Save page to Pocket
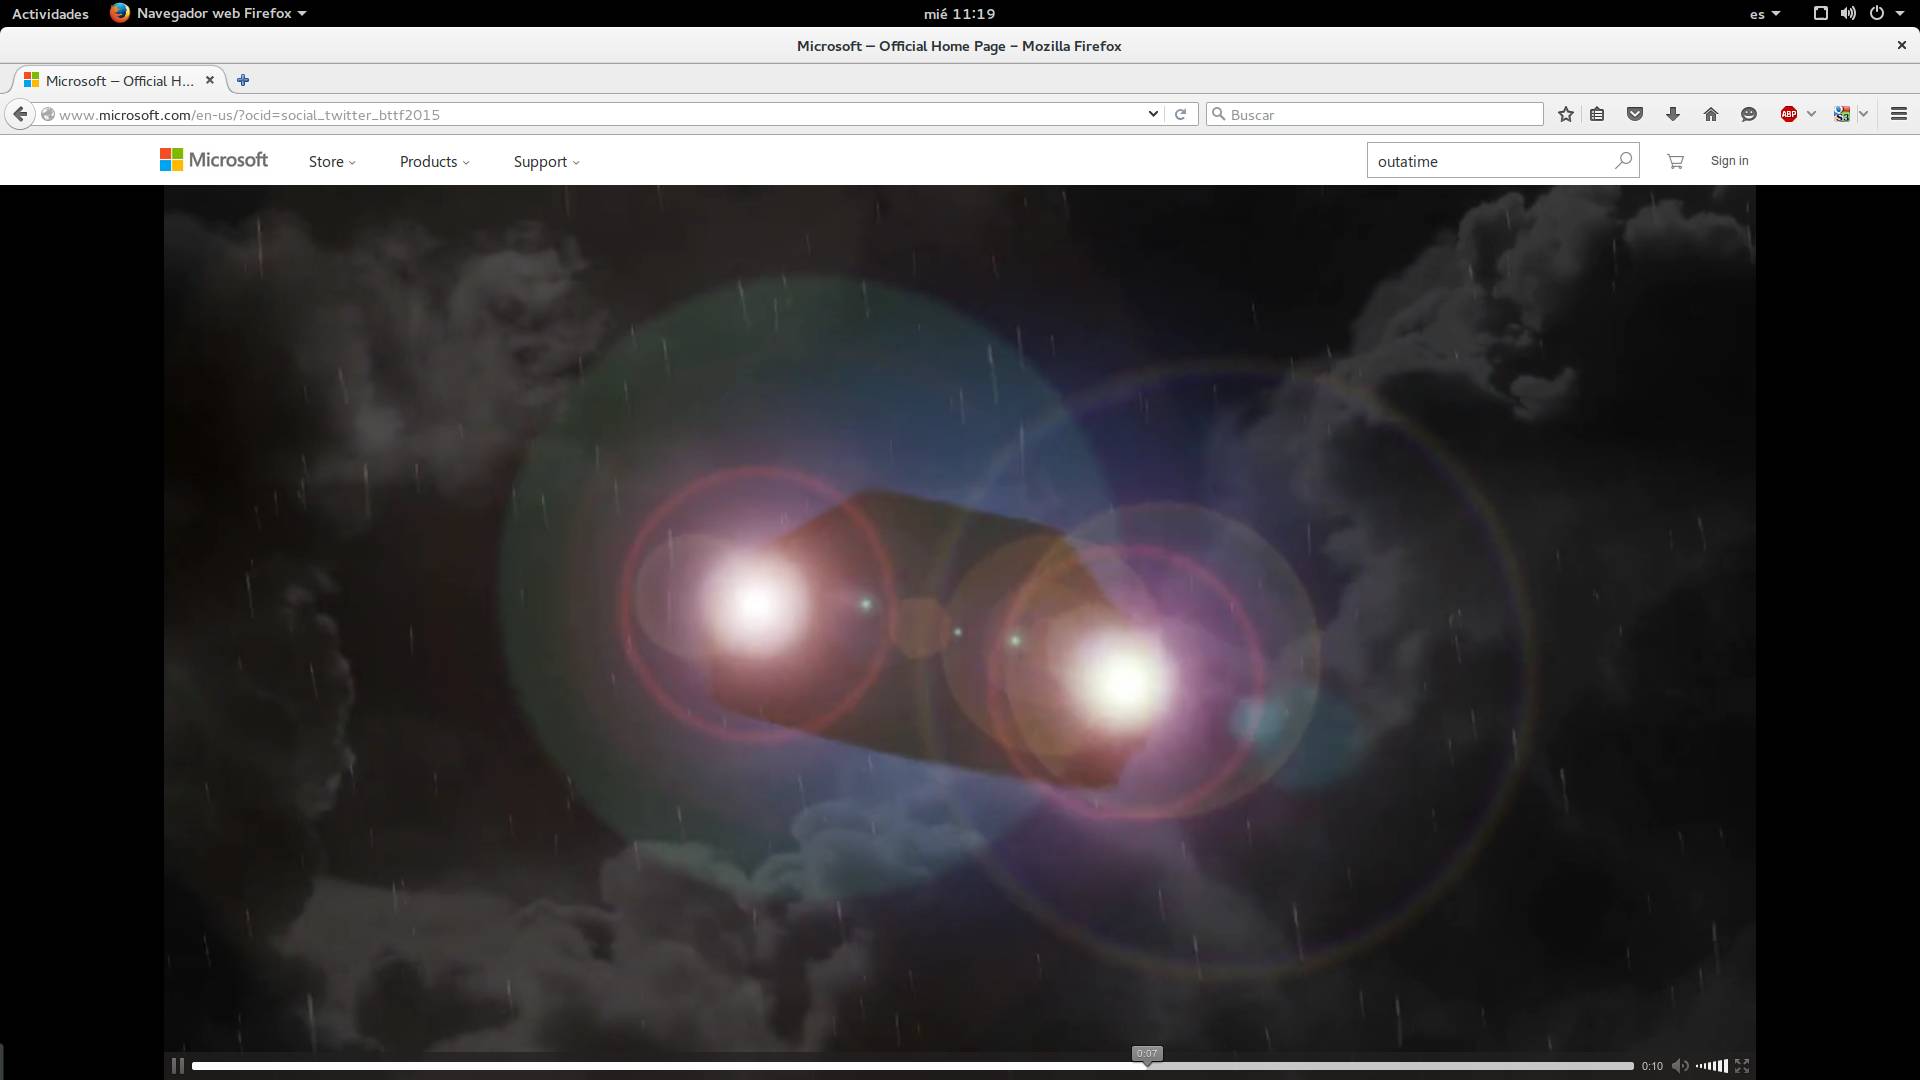Viewport: 1920px width, 1080px height. (x=1635, y=114)
